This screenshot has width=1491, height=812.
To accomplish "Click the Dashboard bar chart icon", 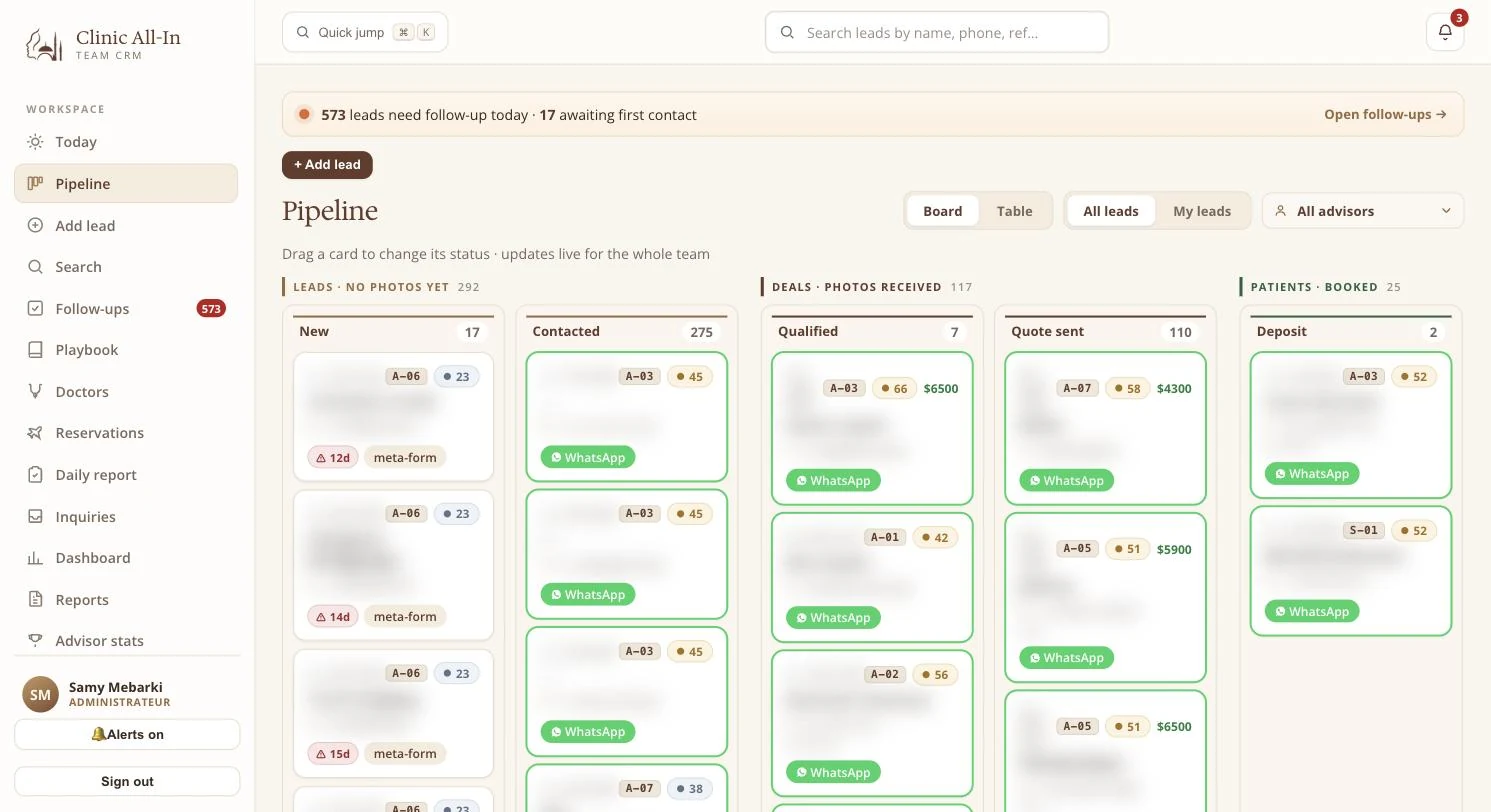I will (x=35, y=558).
